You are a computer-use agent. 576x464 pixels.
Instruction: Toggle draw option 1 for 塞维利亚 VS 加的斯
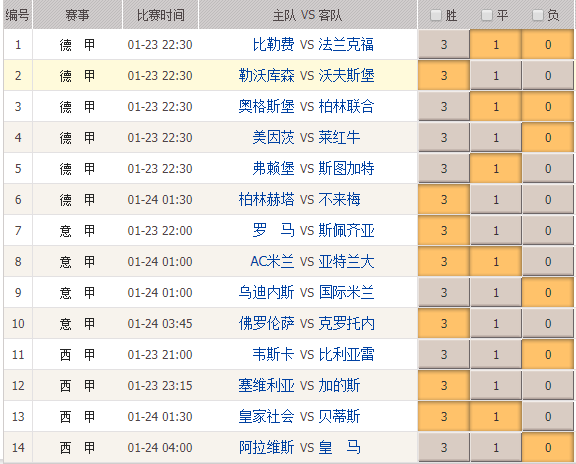496,385
